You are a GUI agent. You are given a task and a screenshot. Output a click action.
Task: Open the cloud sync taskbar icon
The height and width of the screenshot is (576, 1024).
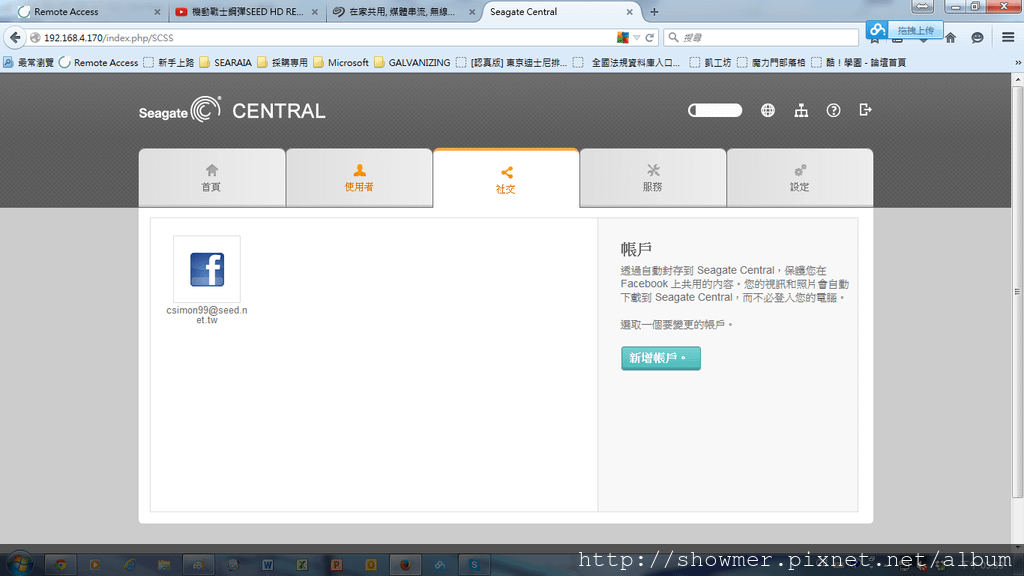pyautogui.click(x=440, y=565)
